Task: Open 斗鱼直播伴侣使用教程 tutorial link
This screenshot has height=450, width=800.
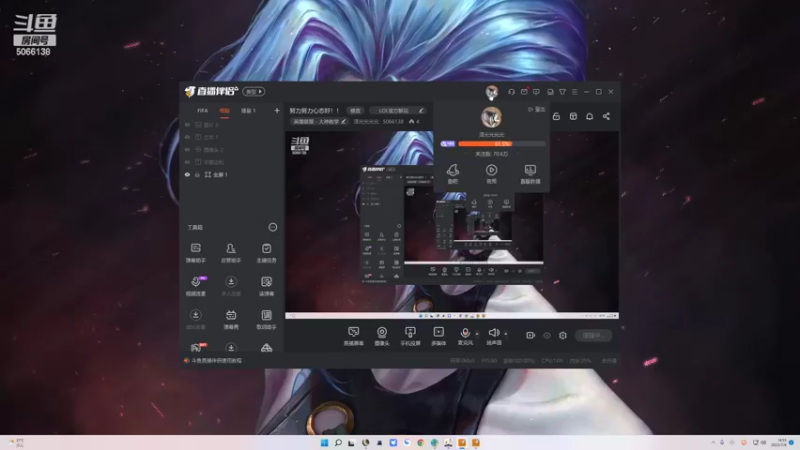Action: click(x=217, y=361)
